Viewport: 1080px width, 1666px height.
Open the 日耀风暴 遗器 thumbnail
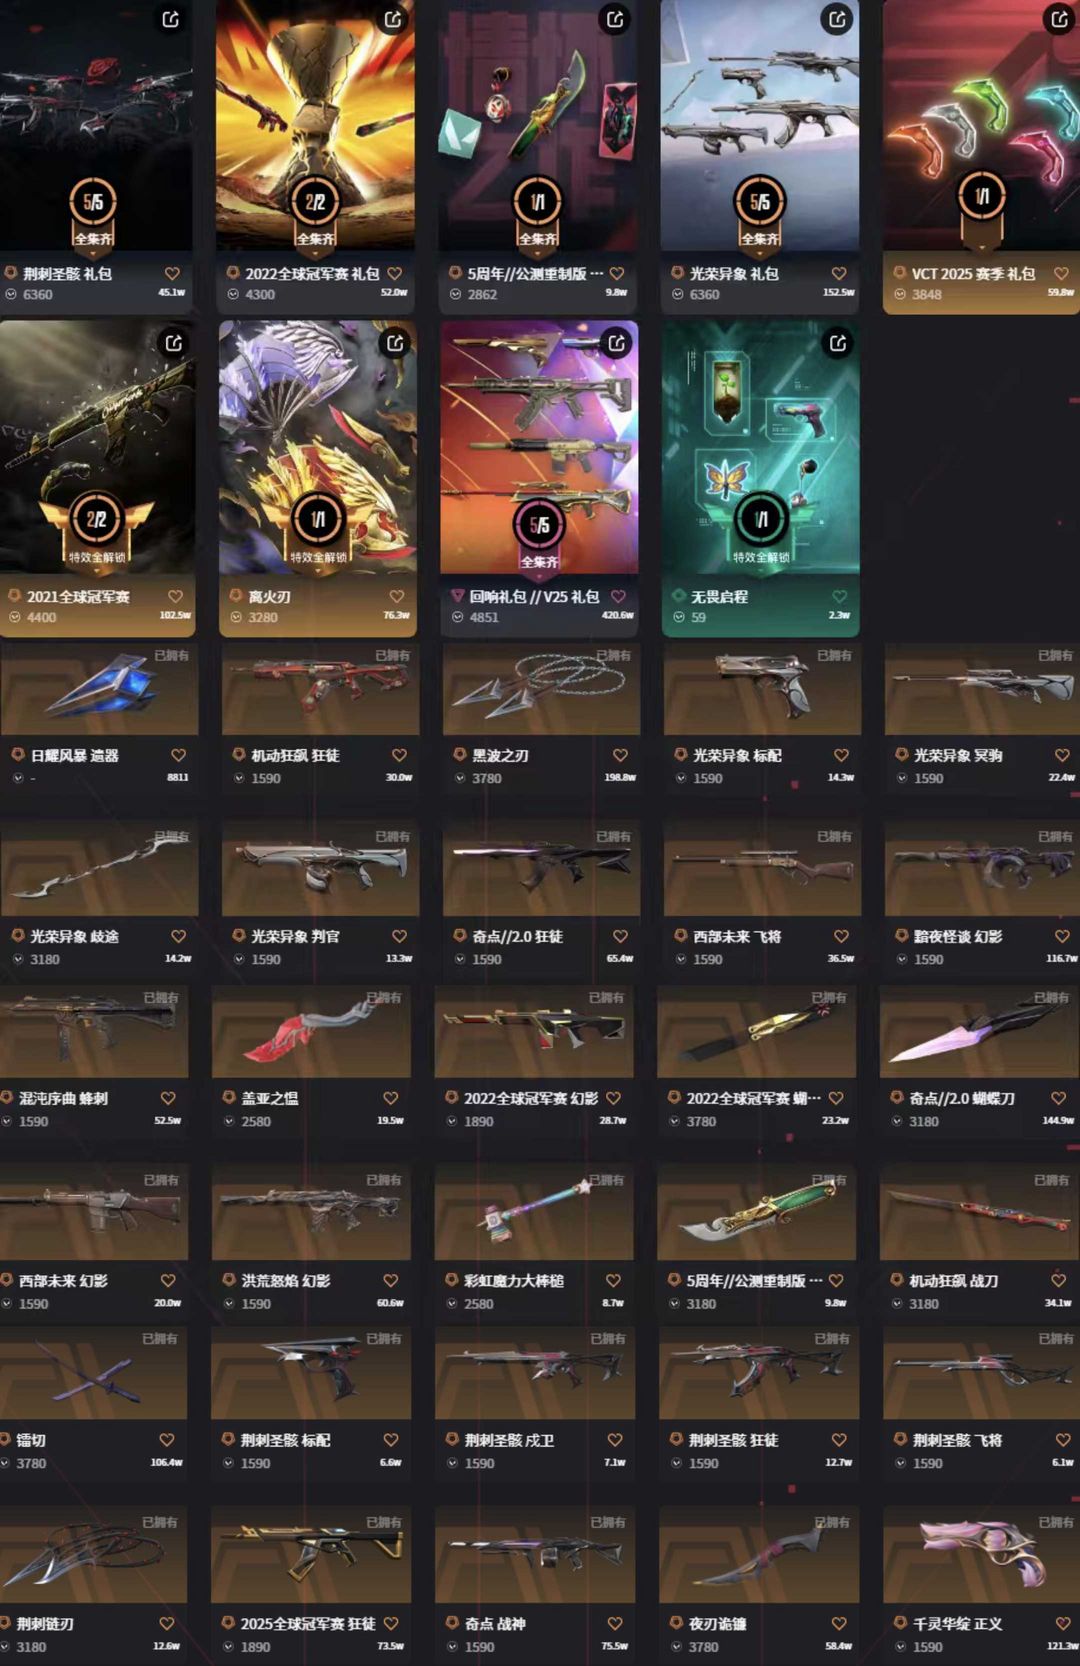point(99,690)
